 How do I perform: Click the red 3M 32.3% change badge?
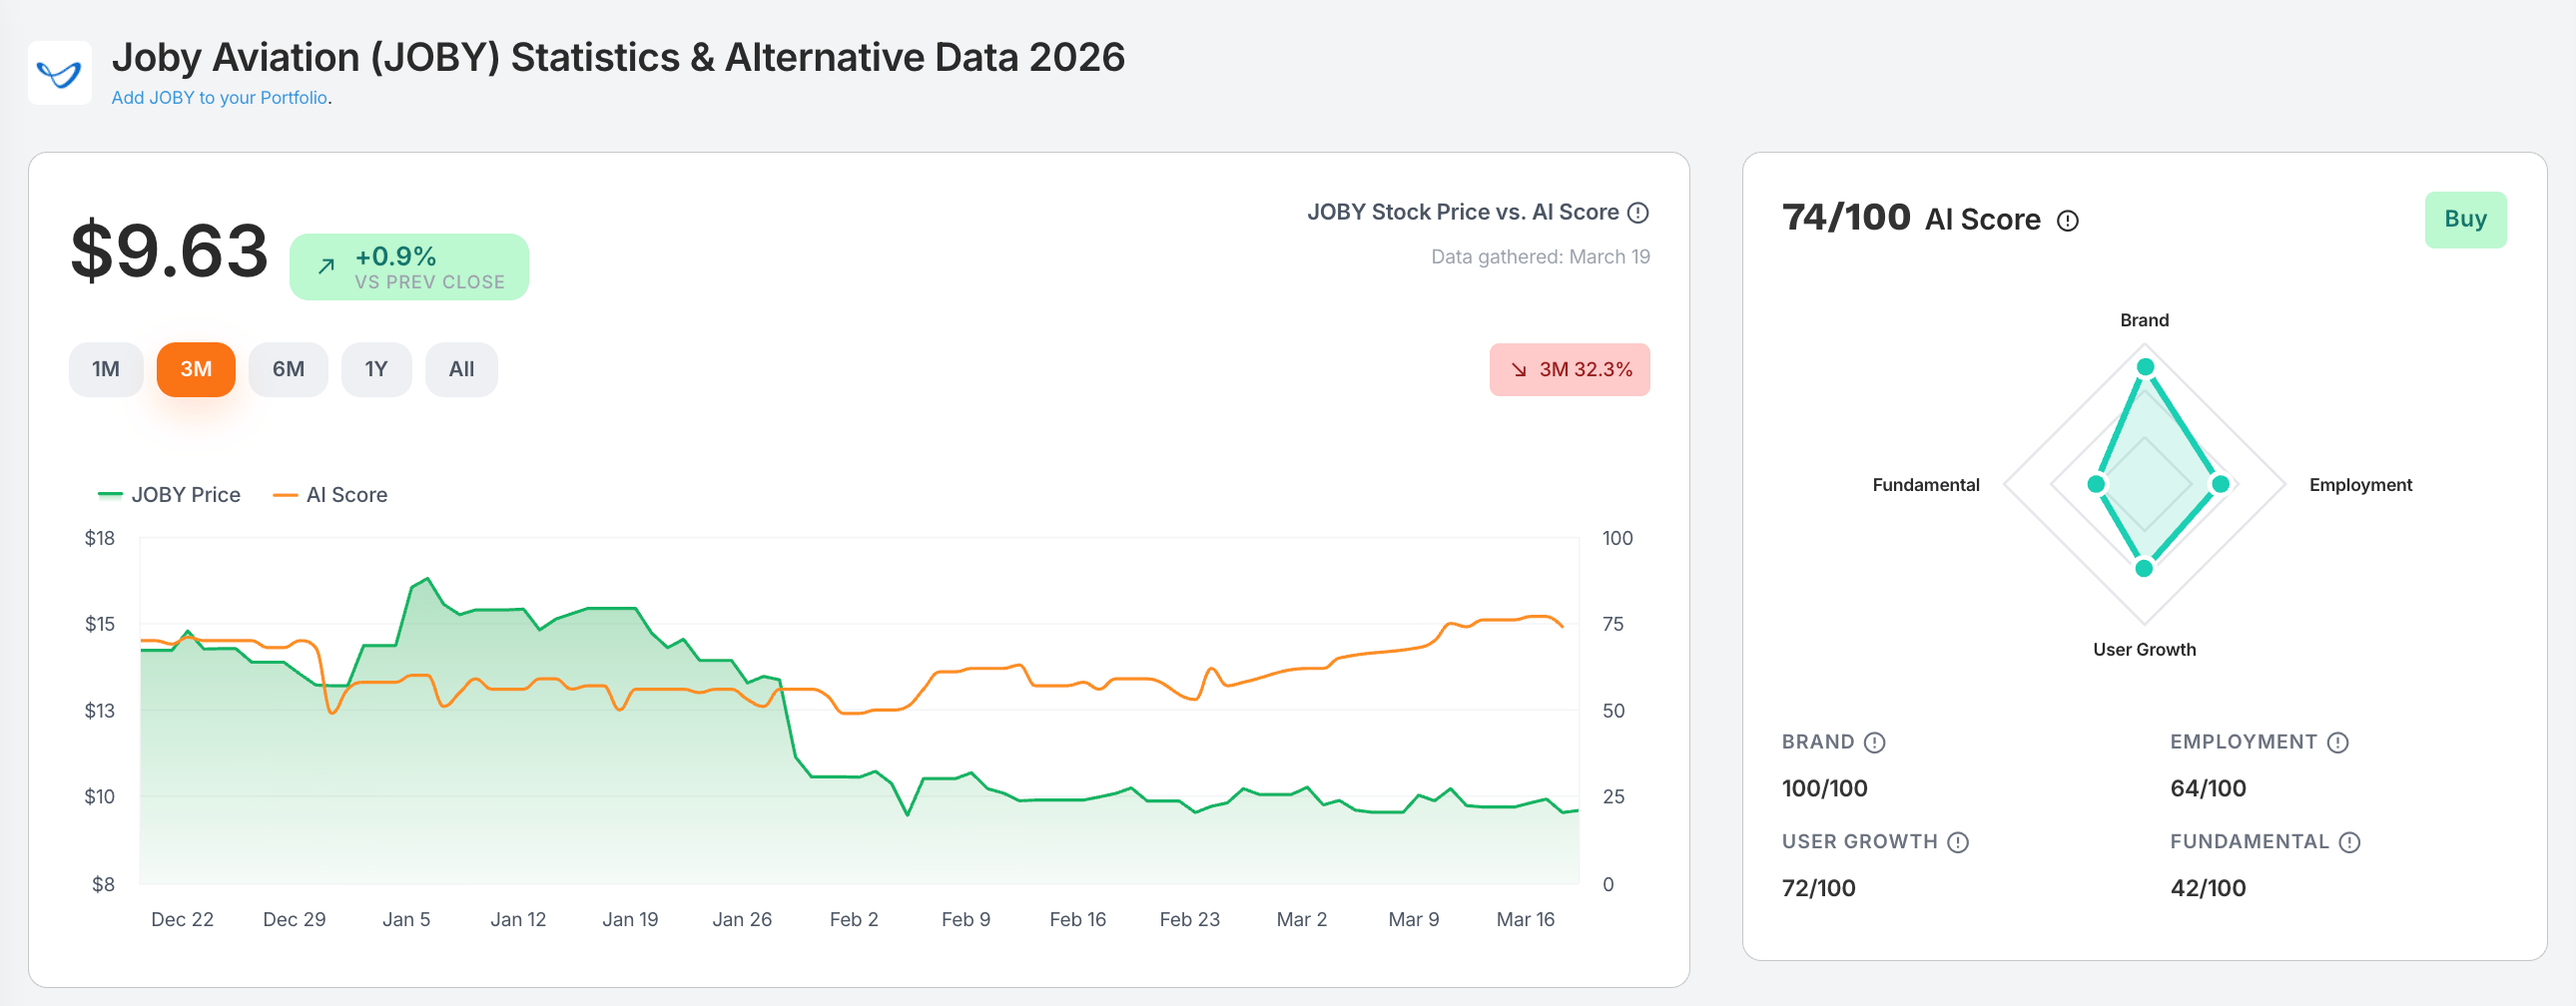[1569, 370]
